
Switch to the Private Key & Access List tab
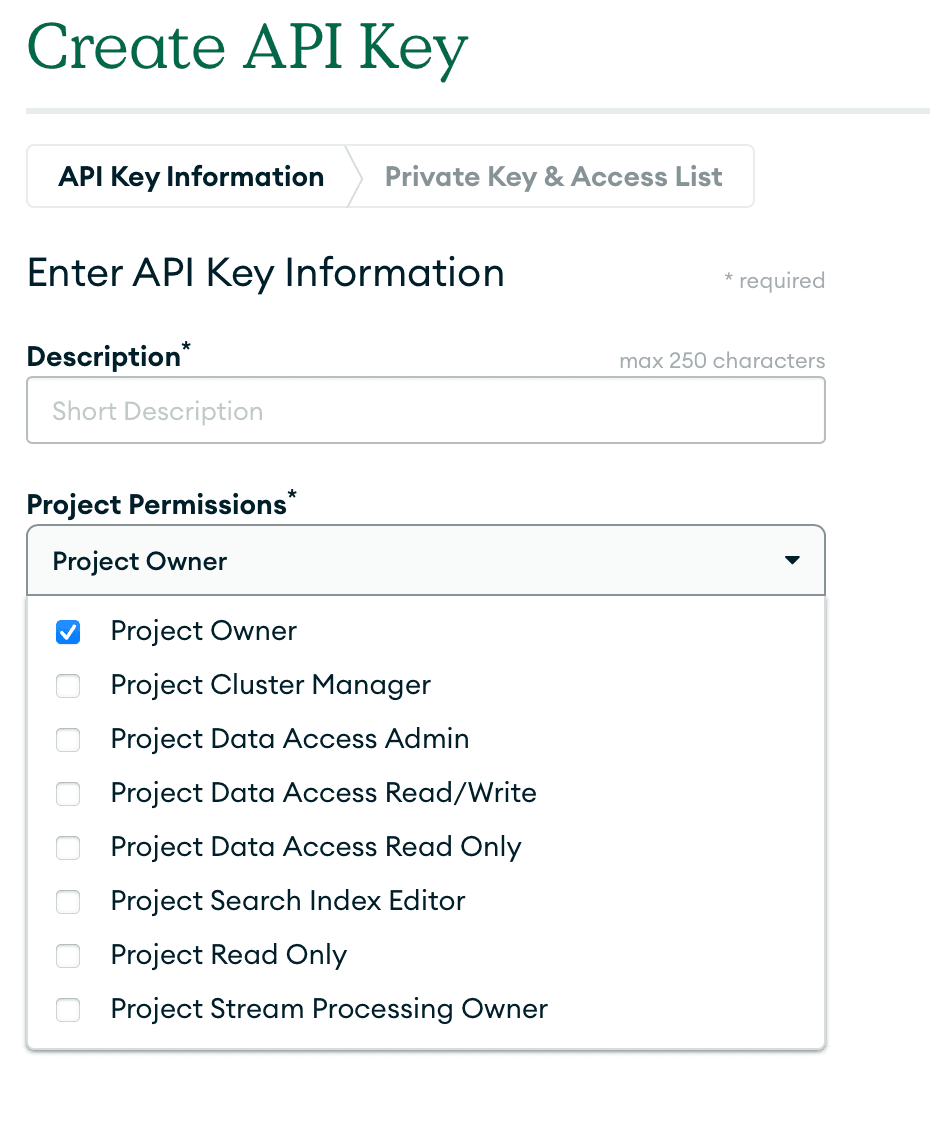coord(553,177)
